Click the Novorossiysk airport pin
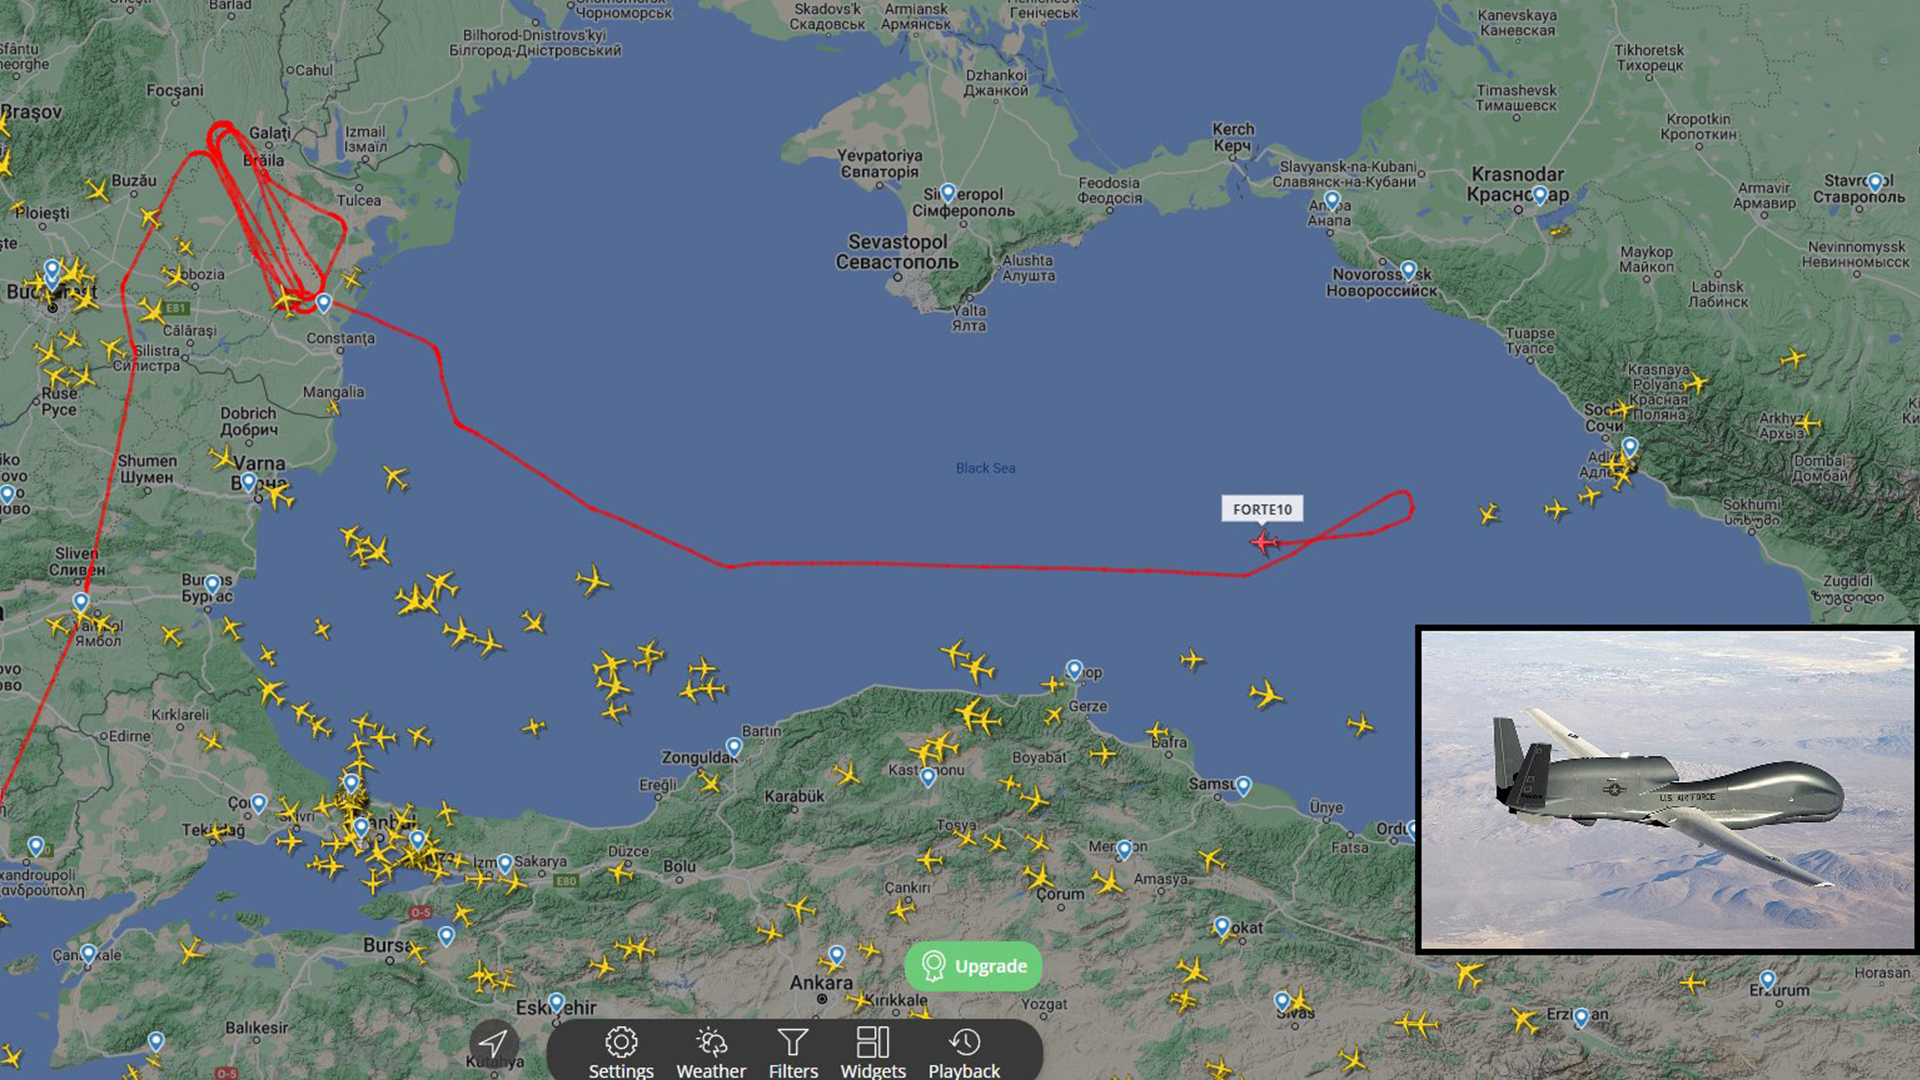The height and width of the screenshot is (1080, 1920). coord(1409,270)
